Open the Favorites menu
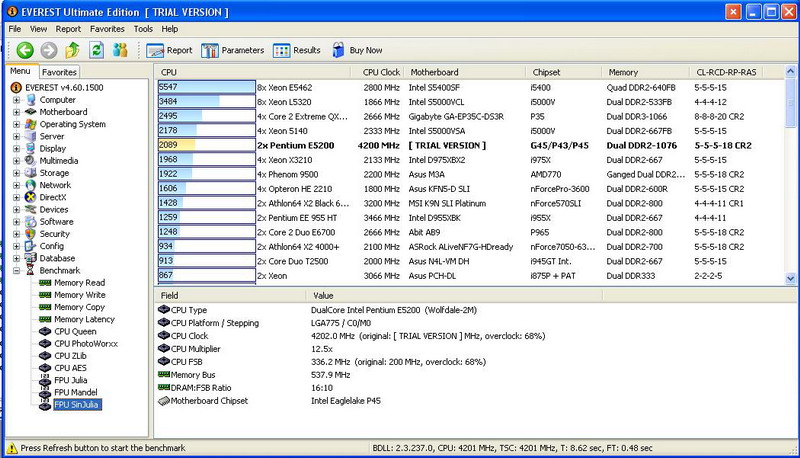Screen dimensions: 800x458 tap(107, 29)
